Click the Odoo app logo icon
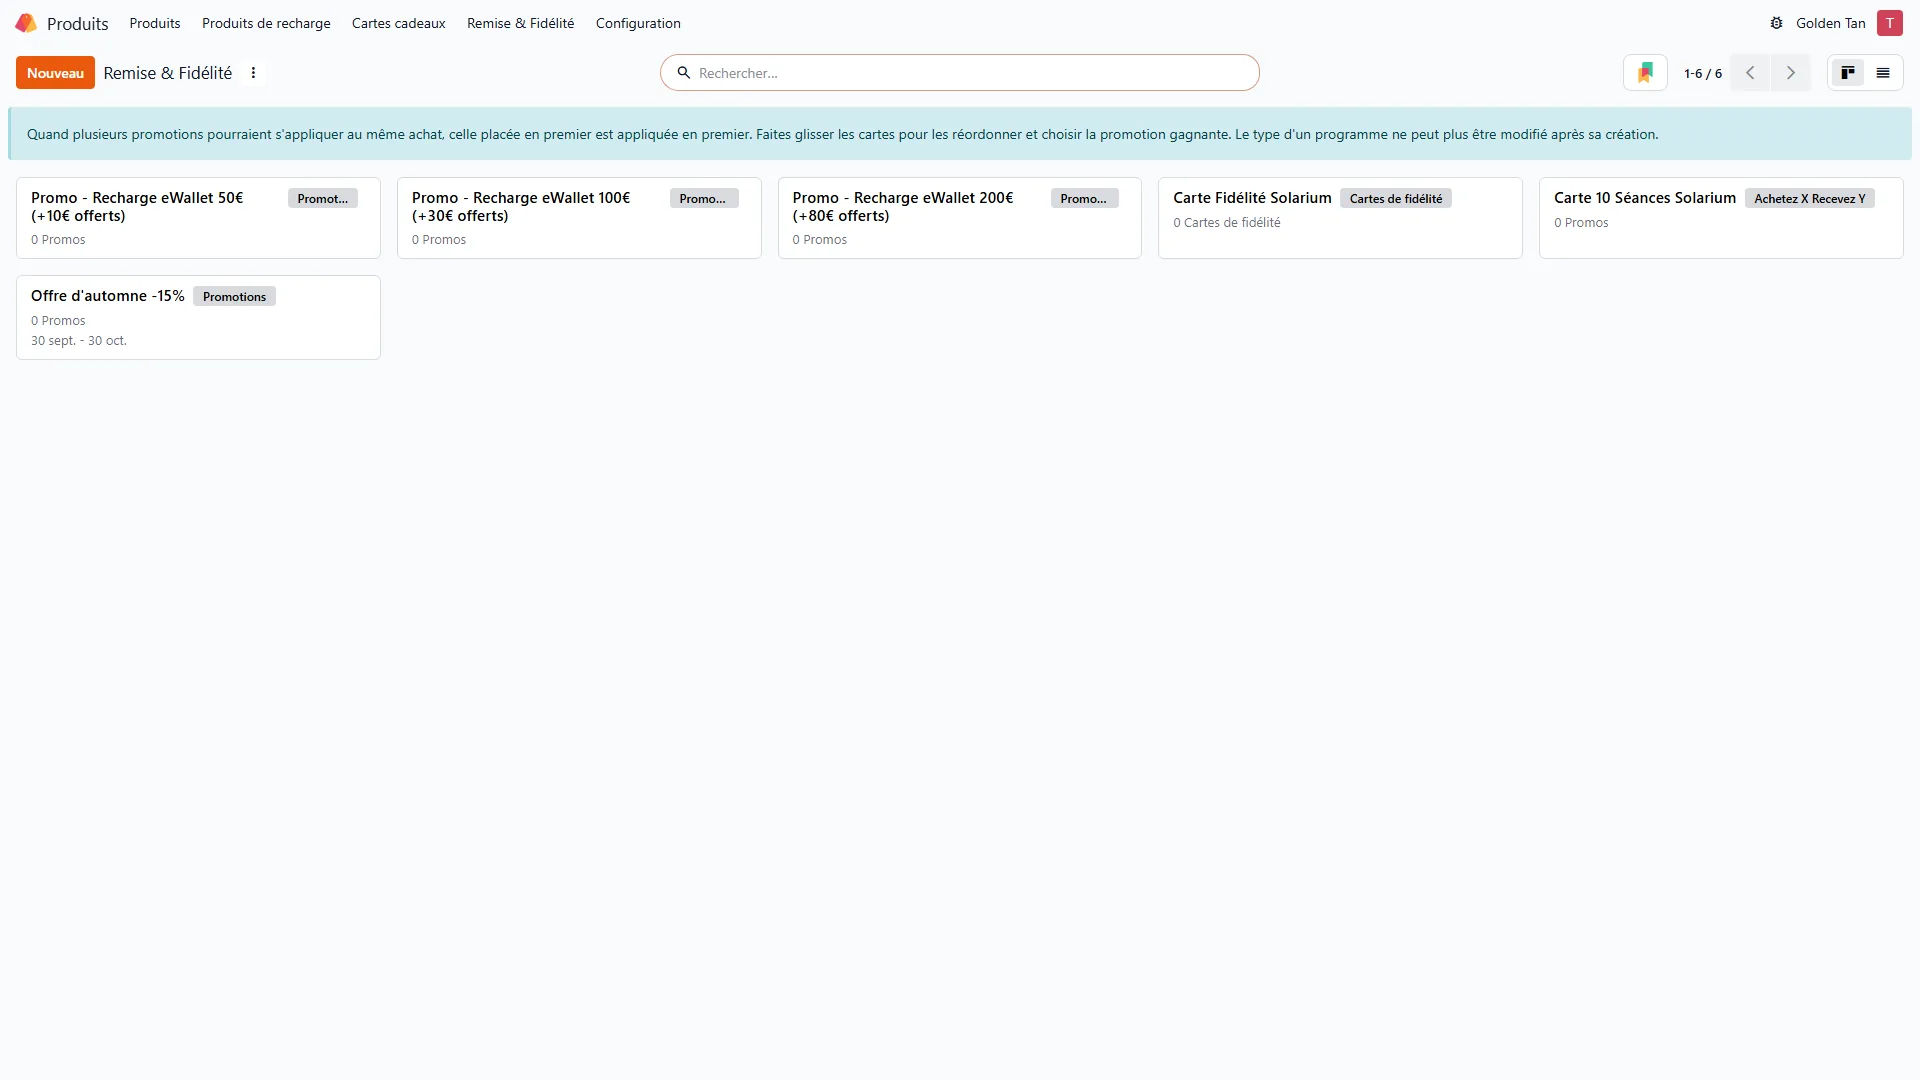The width and height of the screenshot is (1920, 1080). tap(26, 23)
